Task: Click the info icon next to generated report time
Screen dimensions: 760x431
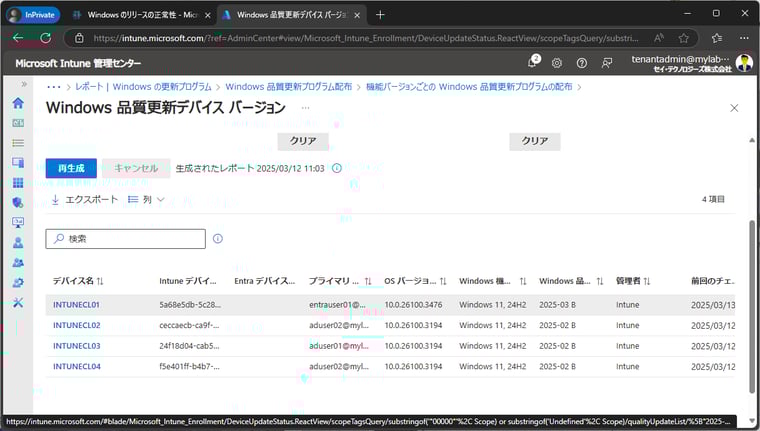Action: 337,168
